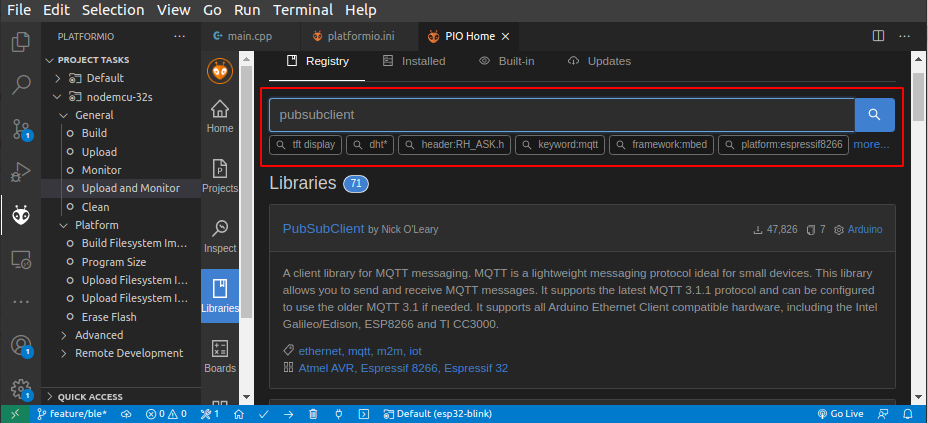Open the Run and Debug view
The width and height of the screenshot is (928, 423).
(21, 172)
